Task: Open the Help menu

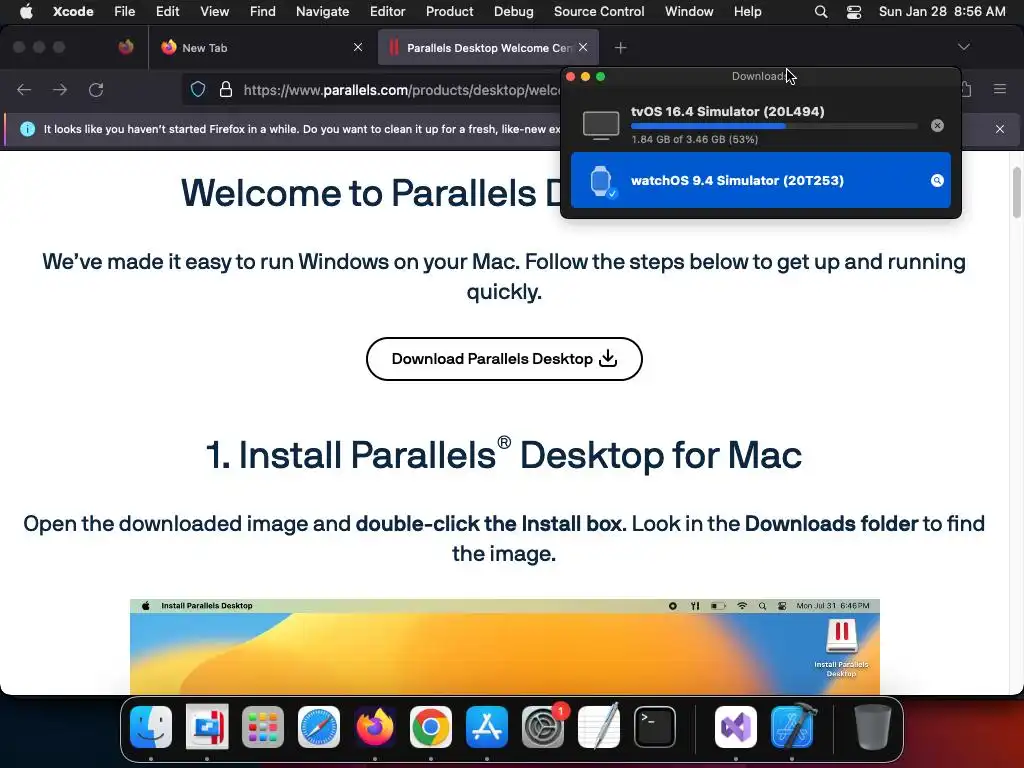Action: point(747,12)
